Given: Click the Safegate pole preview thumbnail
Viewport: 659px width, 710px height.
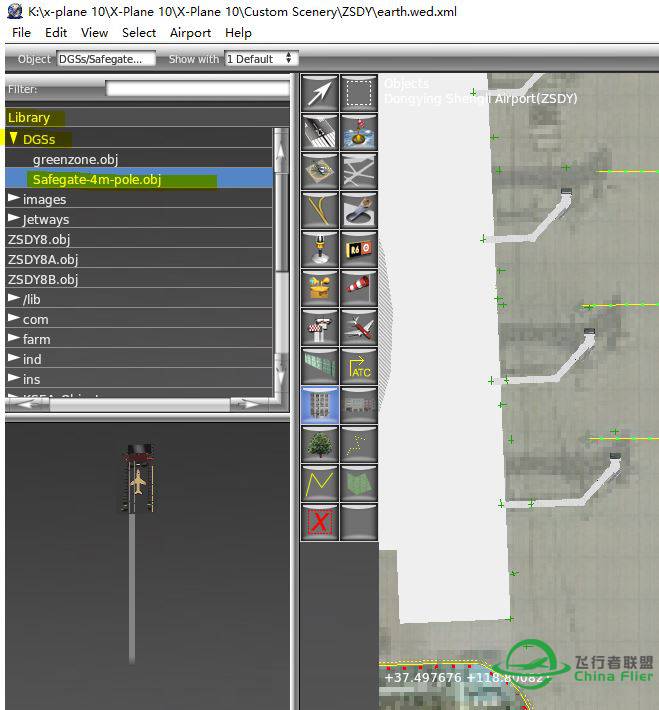Looking at the screenshot, I should click(138, 552).
